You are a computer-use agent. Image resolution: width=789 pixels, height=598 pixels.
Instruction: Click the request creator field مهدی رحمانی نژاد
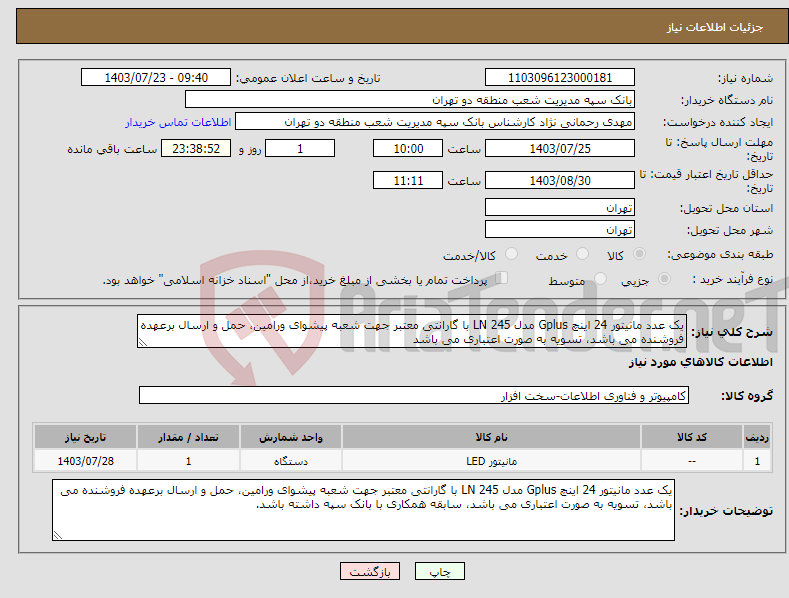[435, 122]
